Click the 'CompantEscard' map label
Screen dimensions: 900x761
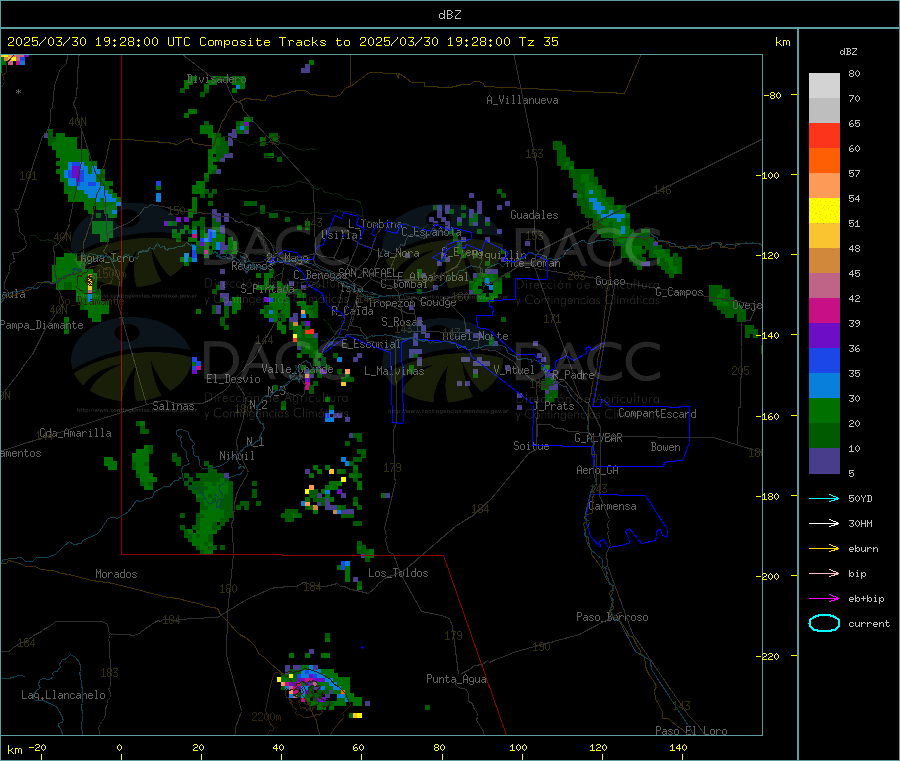657,414
